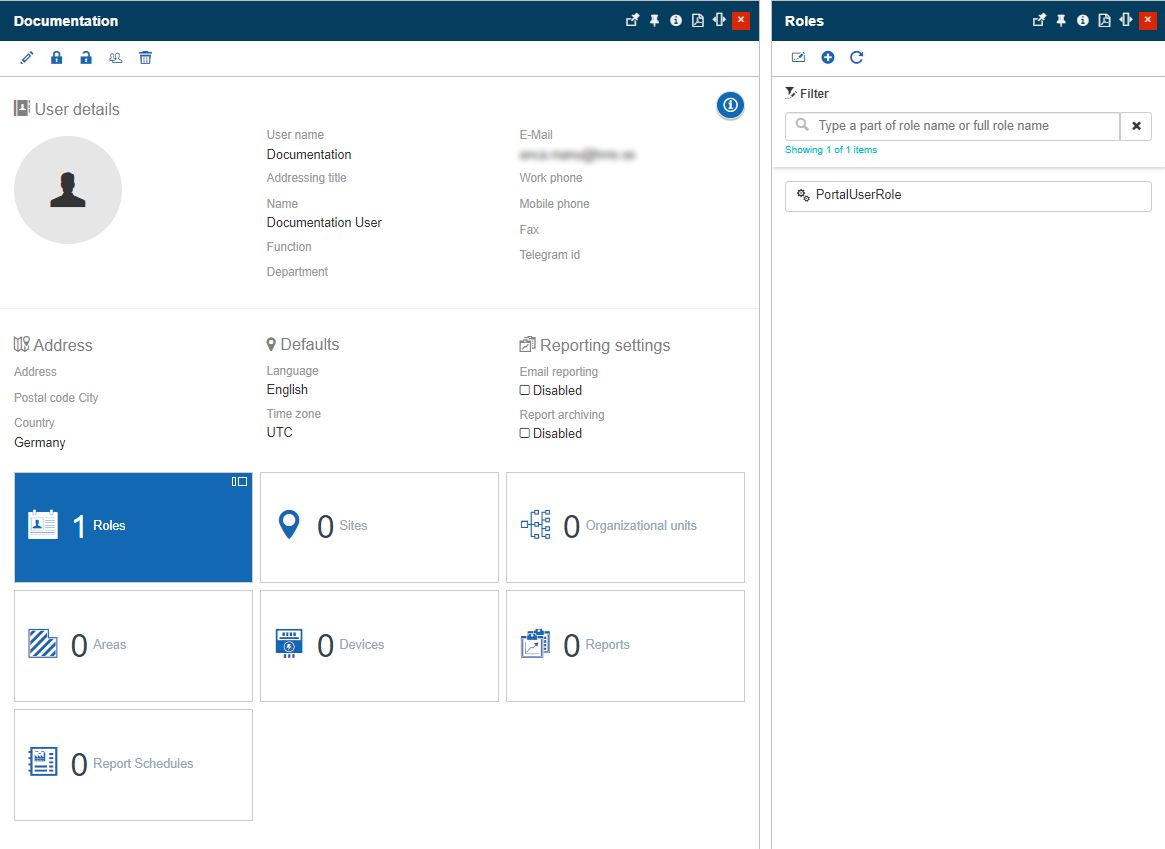Expand the Documentation panel width
1165x849 pixels.
(719, 20)
